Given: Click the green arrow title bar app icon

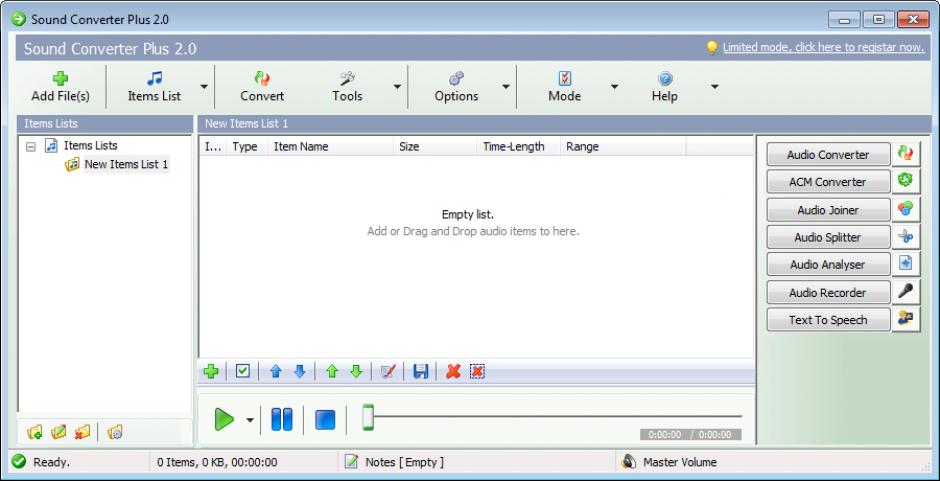Looking at the screenshot, I should 19,19.
